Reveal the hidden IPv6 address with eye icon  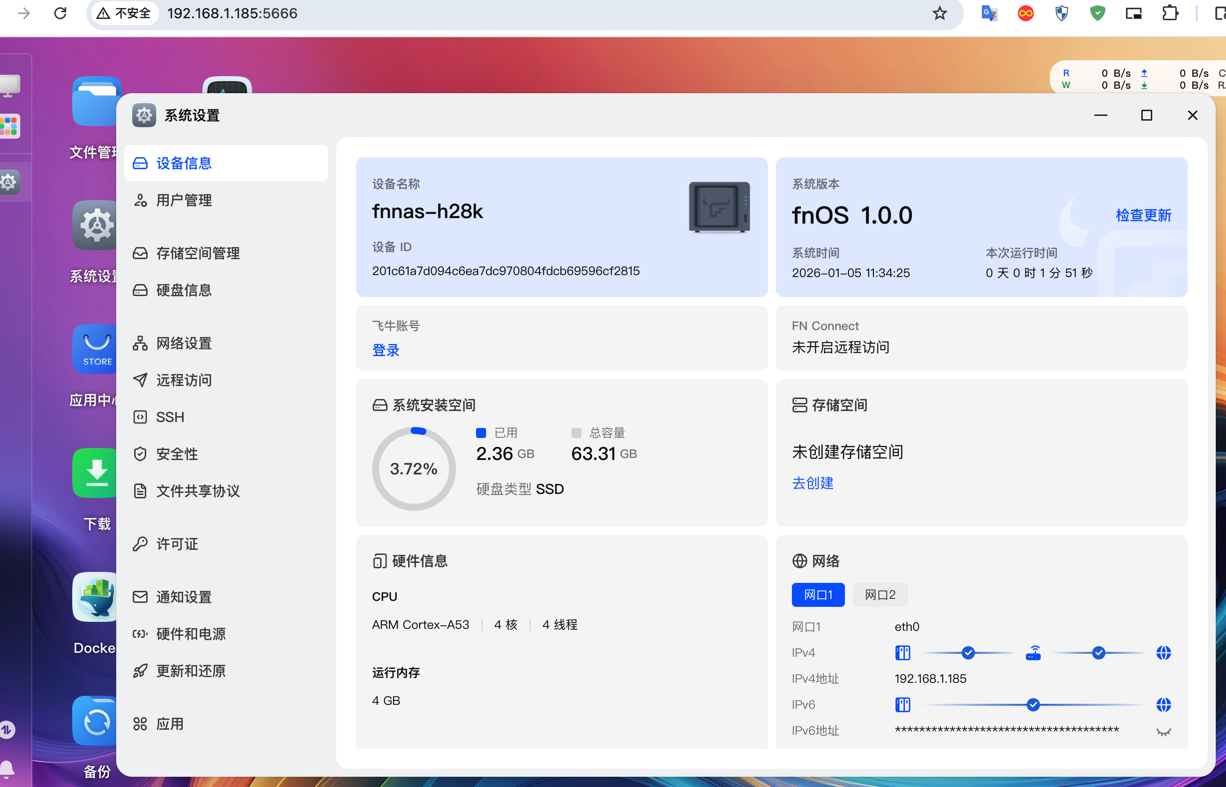1163,731
